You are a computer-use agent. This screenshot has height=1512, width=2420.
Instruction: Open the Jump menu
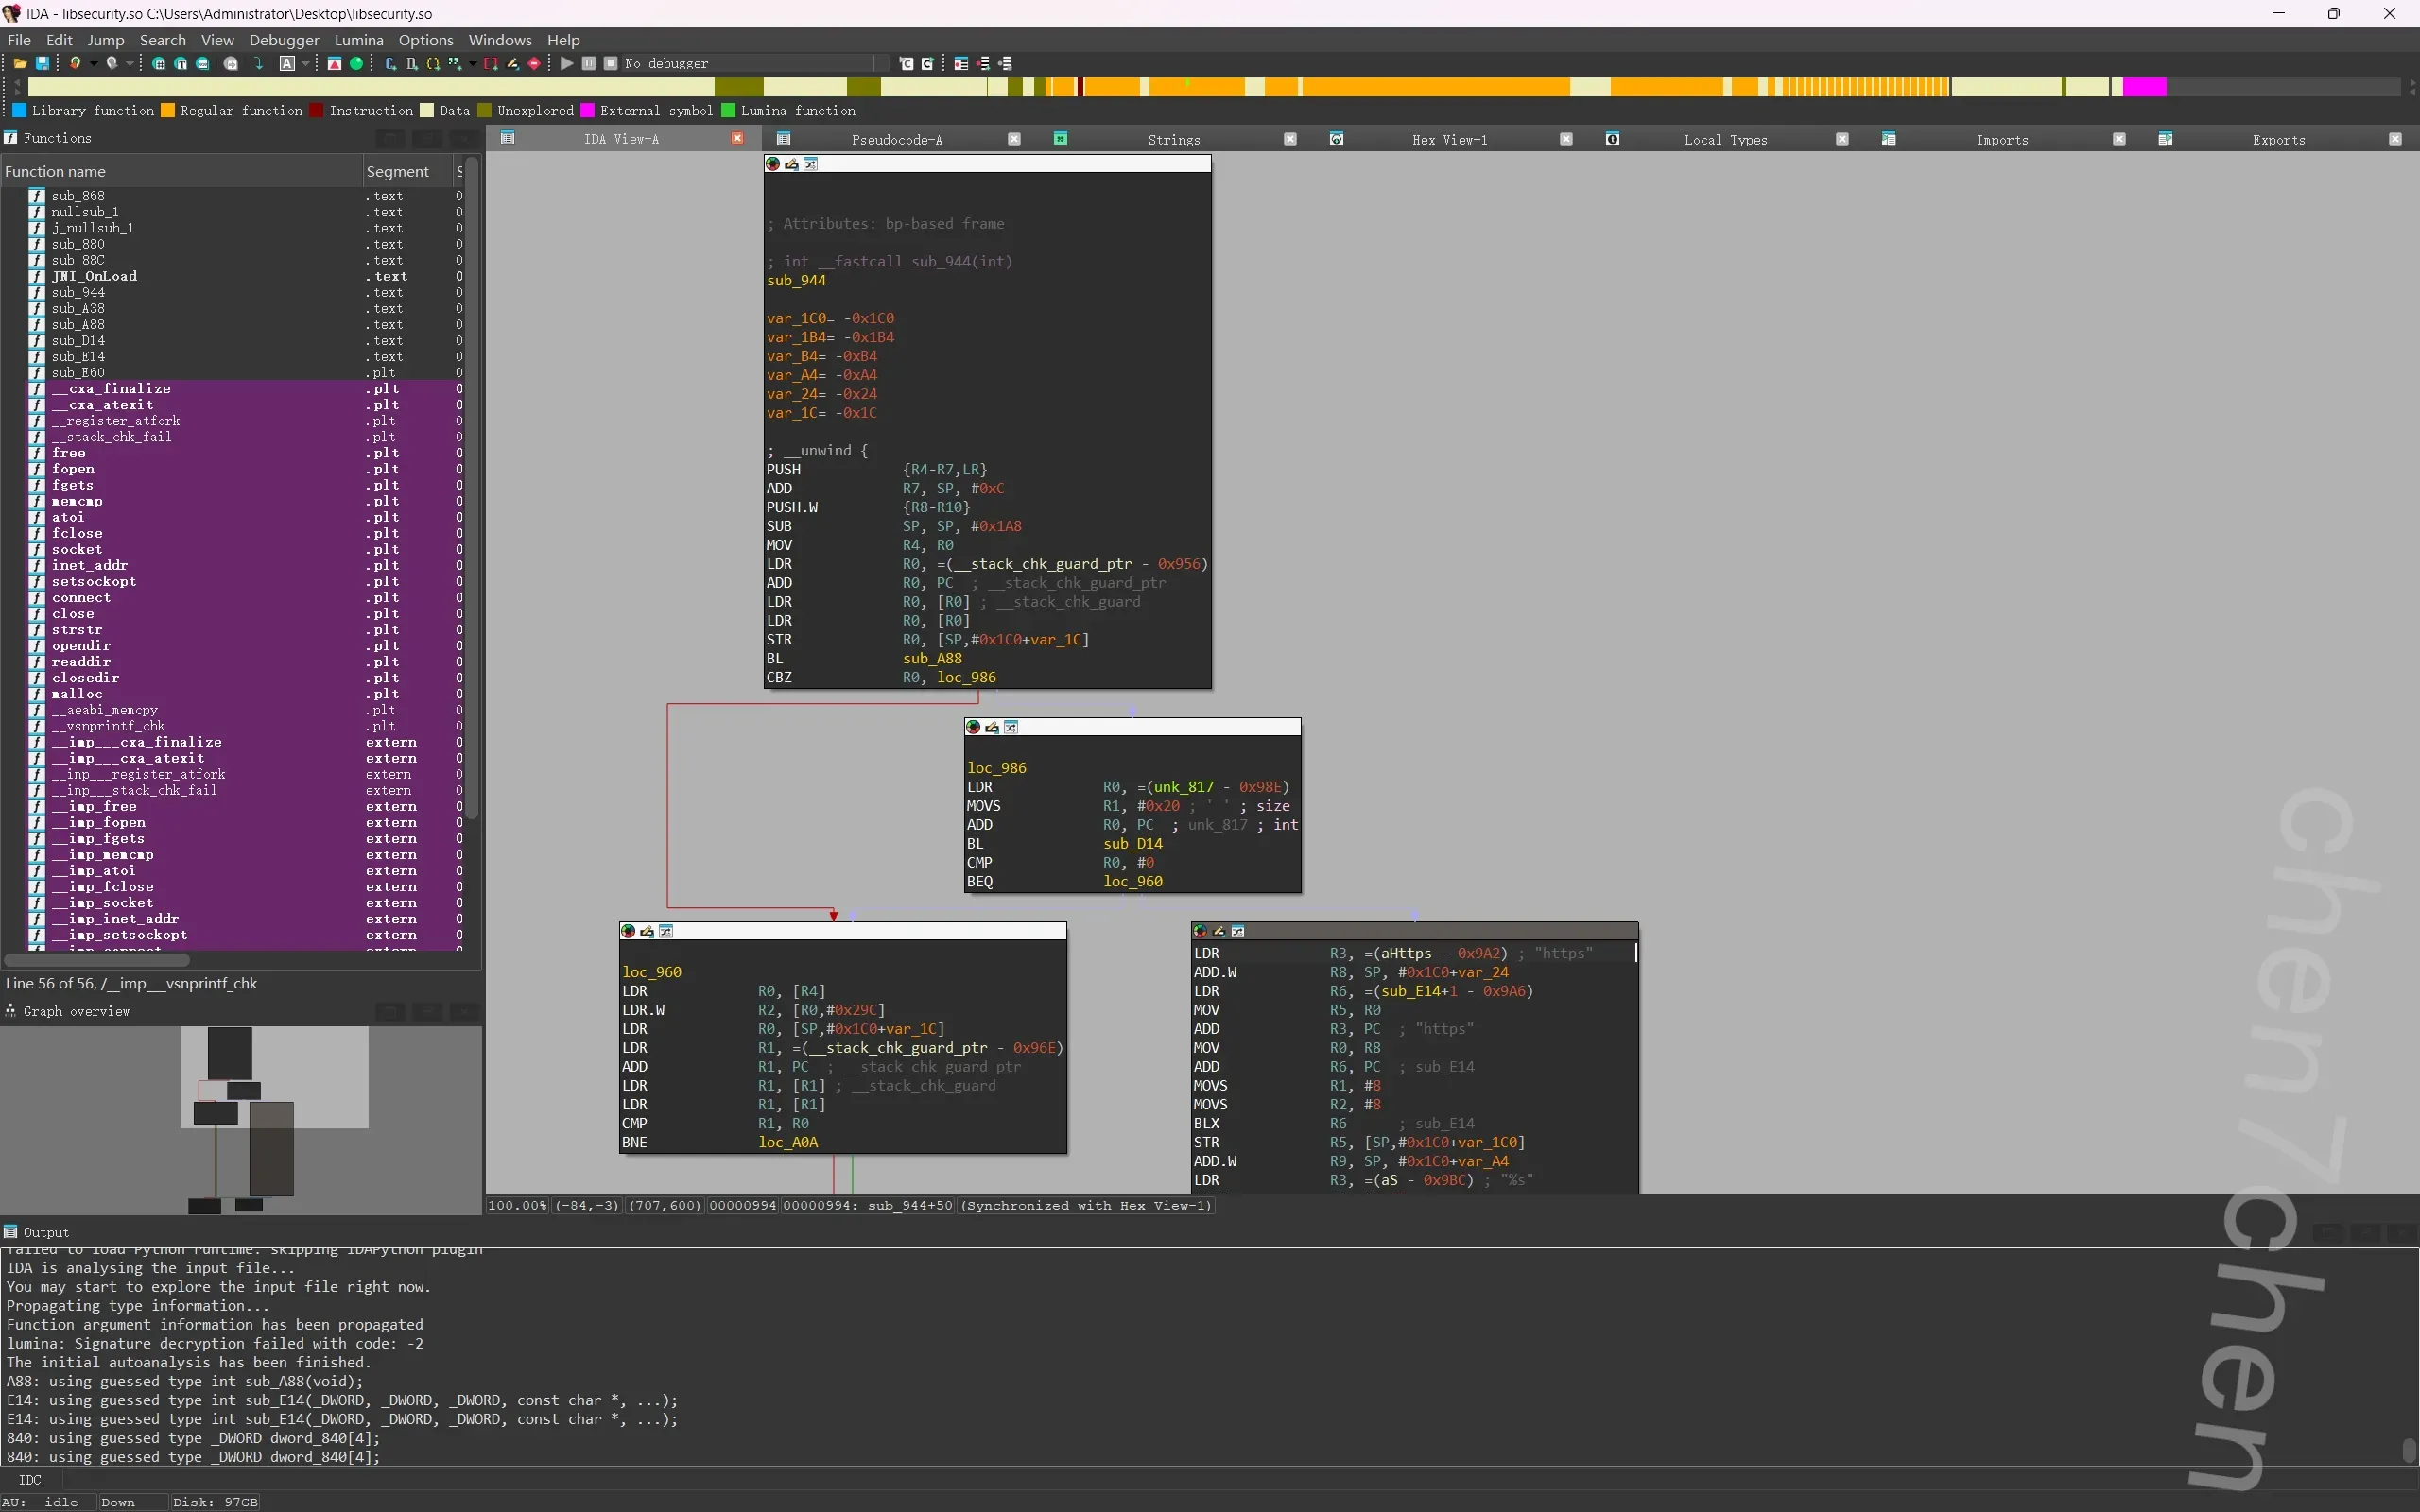pos(105,40)
